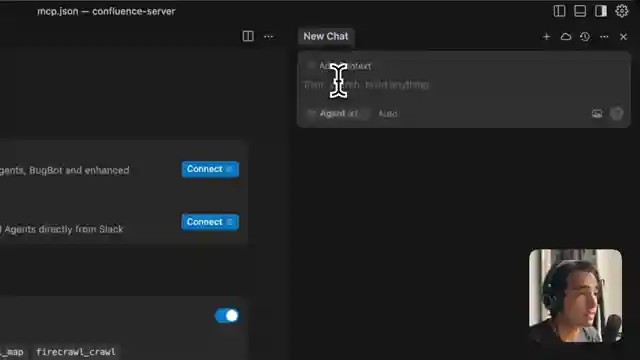Select the firecrawl_crawl tool tag

click(76, 352)
